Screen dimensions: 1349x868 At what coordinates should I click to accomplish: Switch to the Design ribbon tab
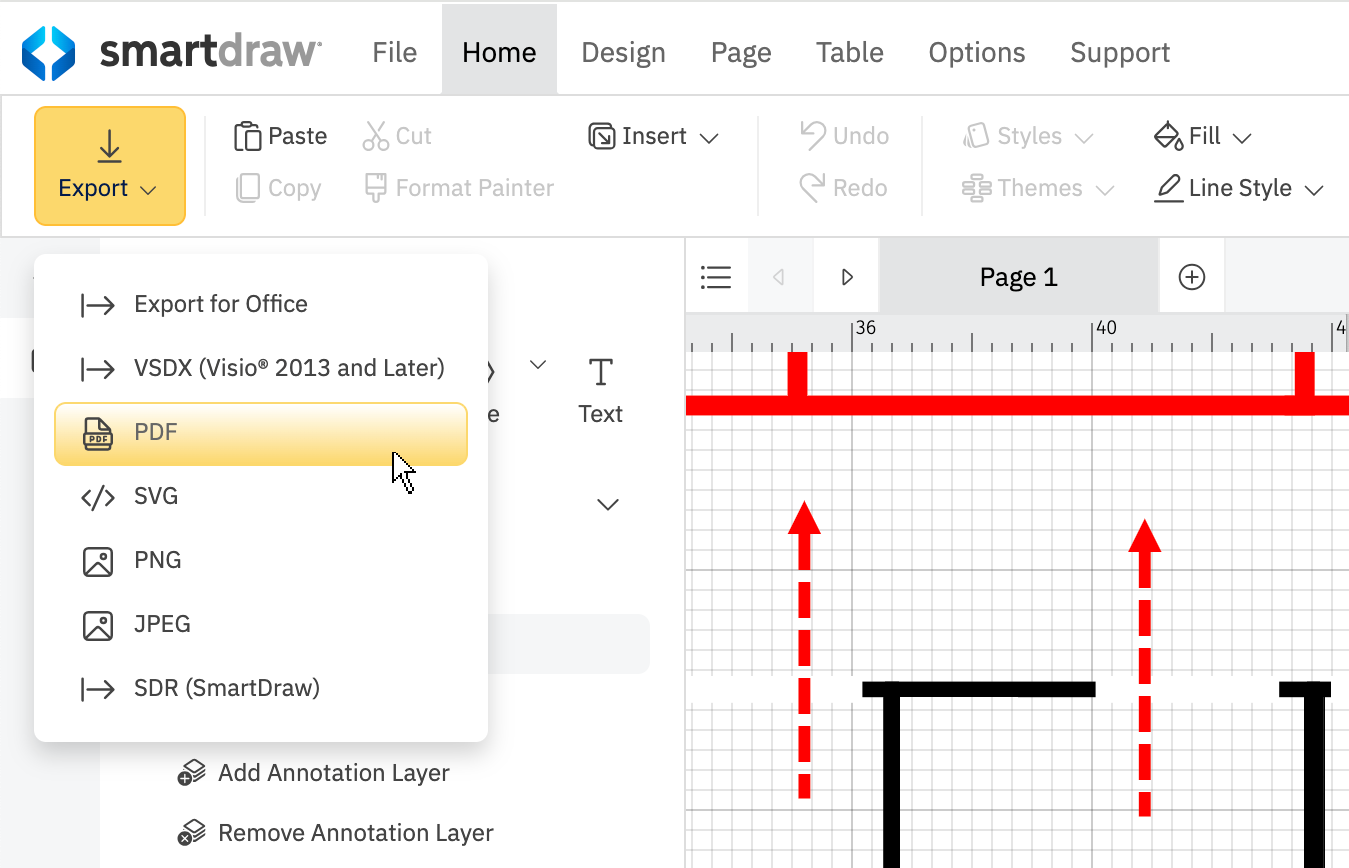point(623,52)
